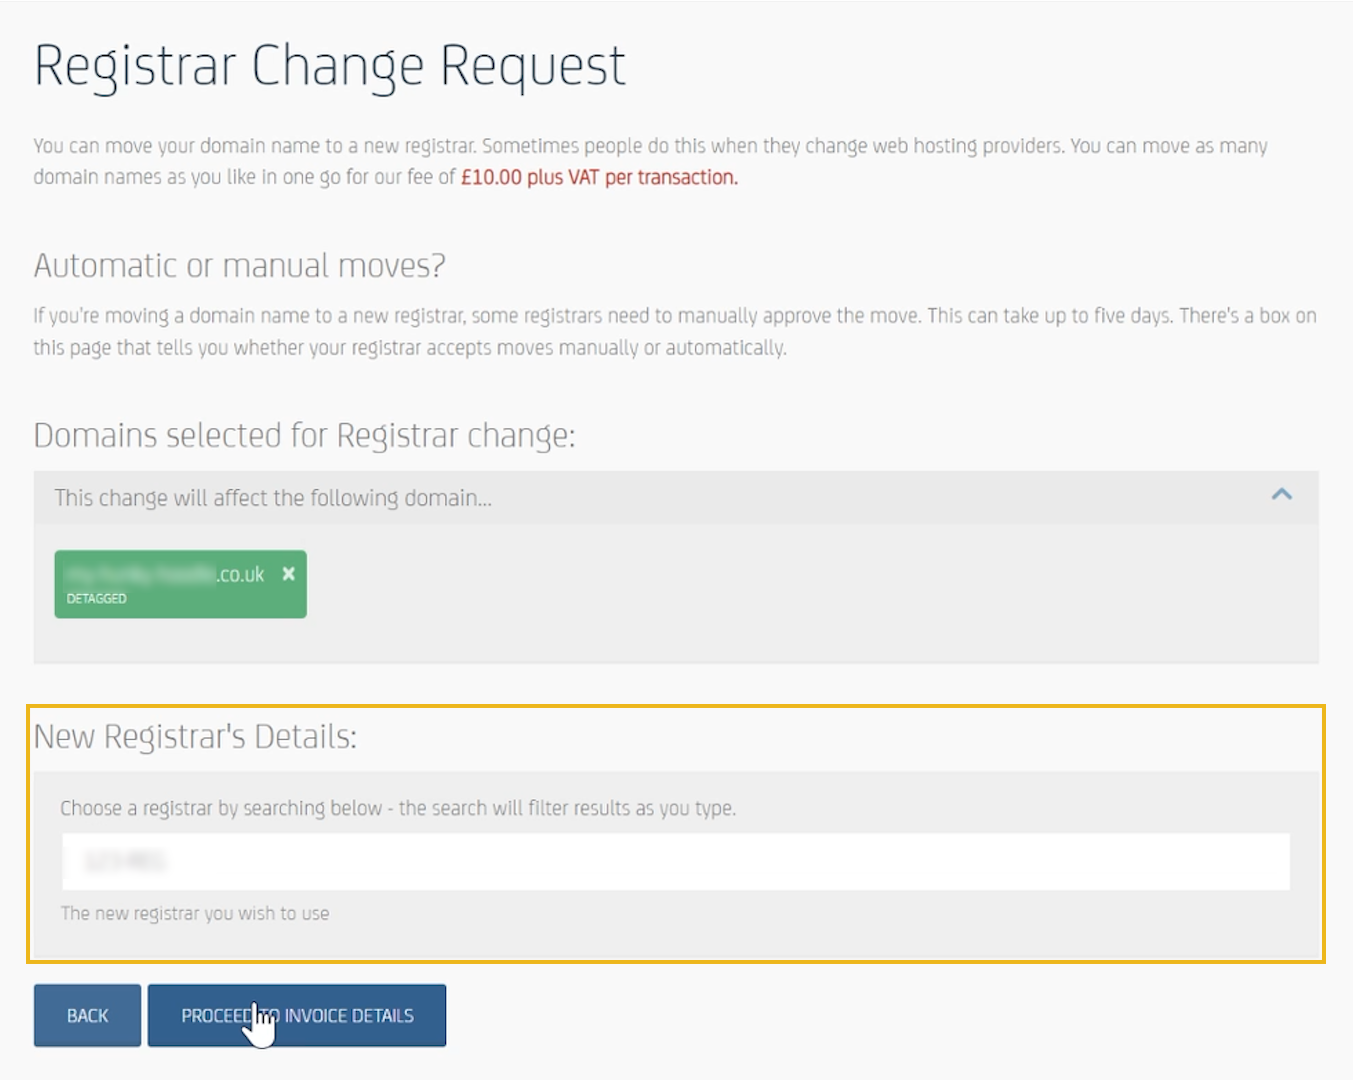Click the blurred domain name on green tag
Image resolution: width=1353 pixels, height=1080 pixels.
(140, 574)
